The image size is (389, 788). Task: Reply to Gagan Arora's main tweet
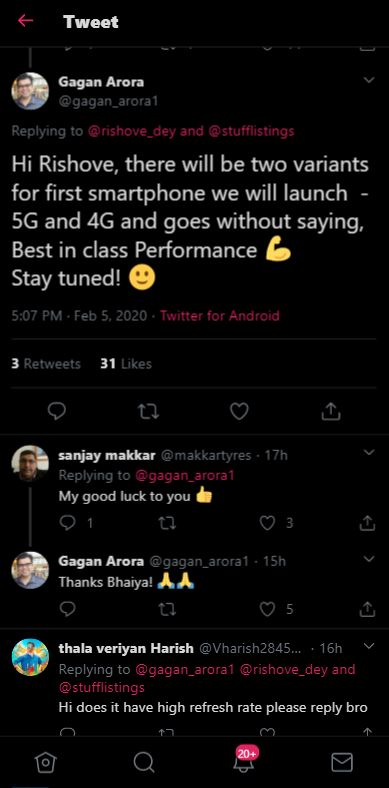point(57,412)
